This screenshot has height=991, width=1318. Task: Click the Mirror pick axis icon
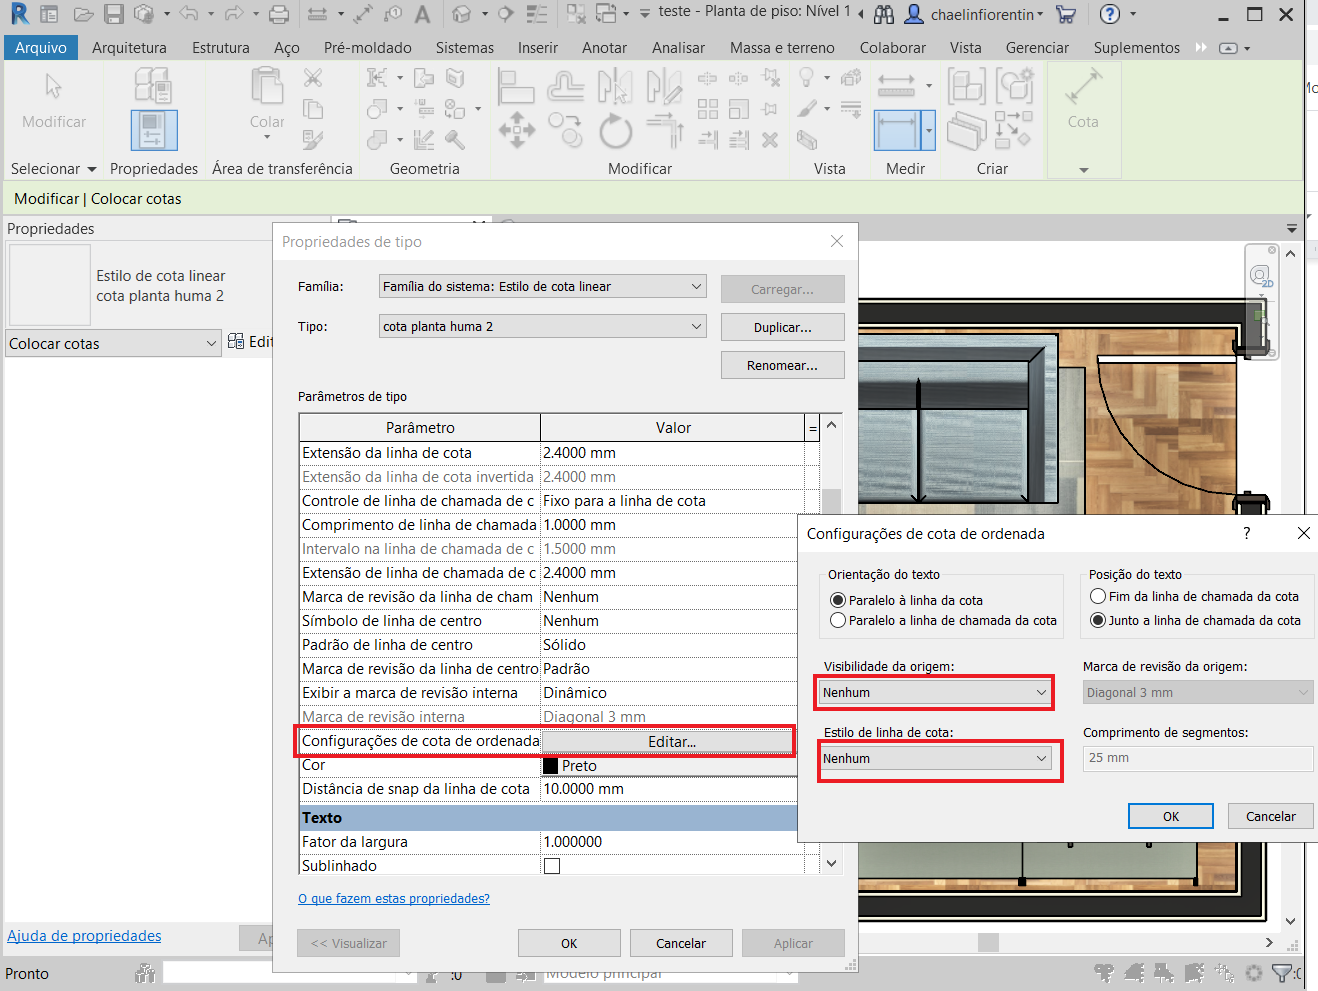coord(614,86)
